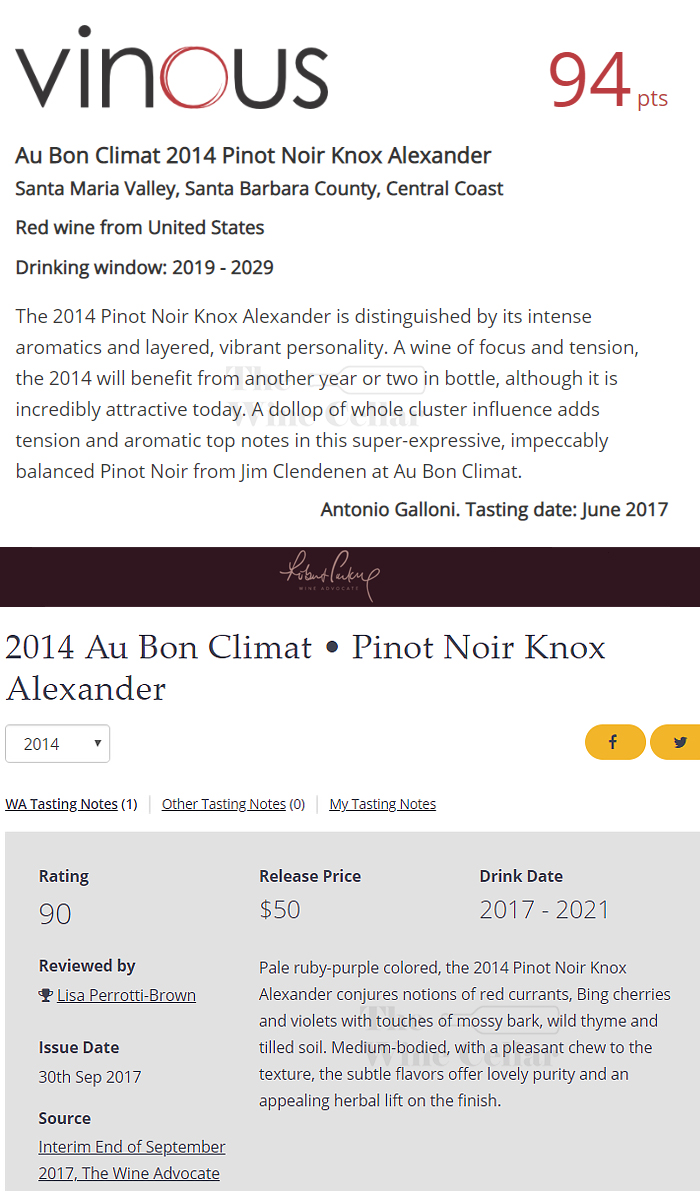Click the rating value 90
Viewport: 700px width, 1193px height.
coord(55,913)
